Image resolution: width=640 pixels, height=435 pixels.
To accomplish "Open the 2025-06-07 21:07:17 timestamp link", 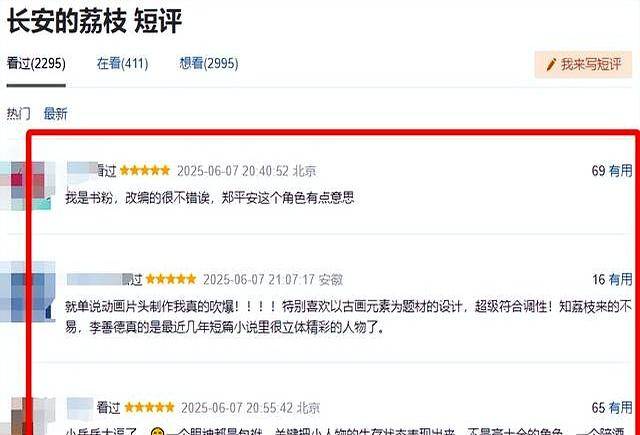I will (x=259, y=280).
